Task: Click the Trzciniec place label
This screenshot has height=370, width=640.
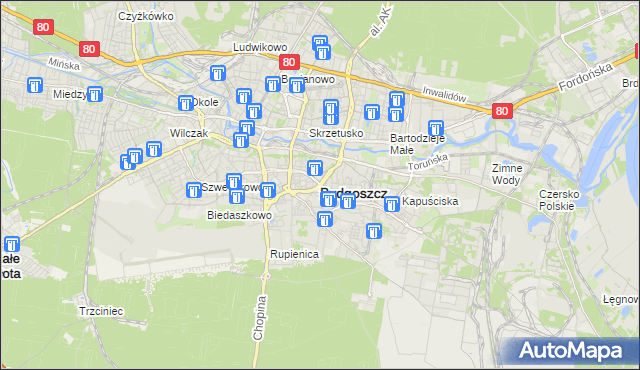Action: 101,312
